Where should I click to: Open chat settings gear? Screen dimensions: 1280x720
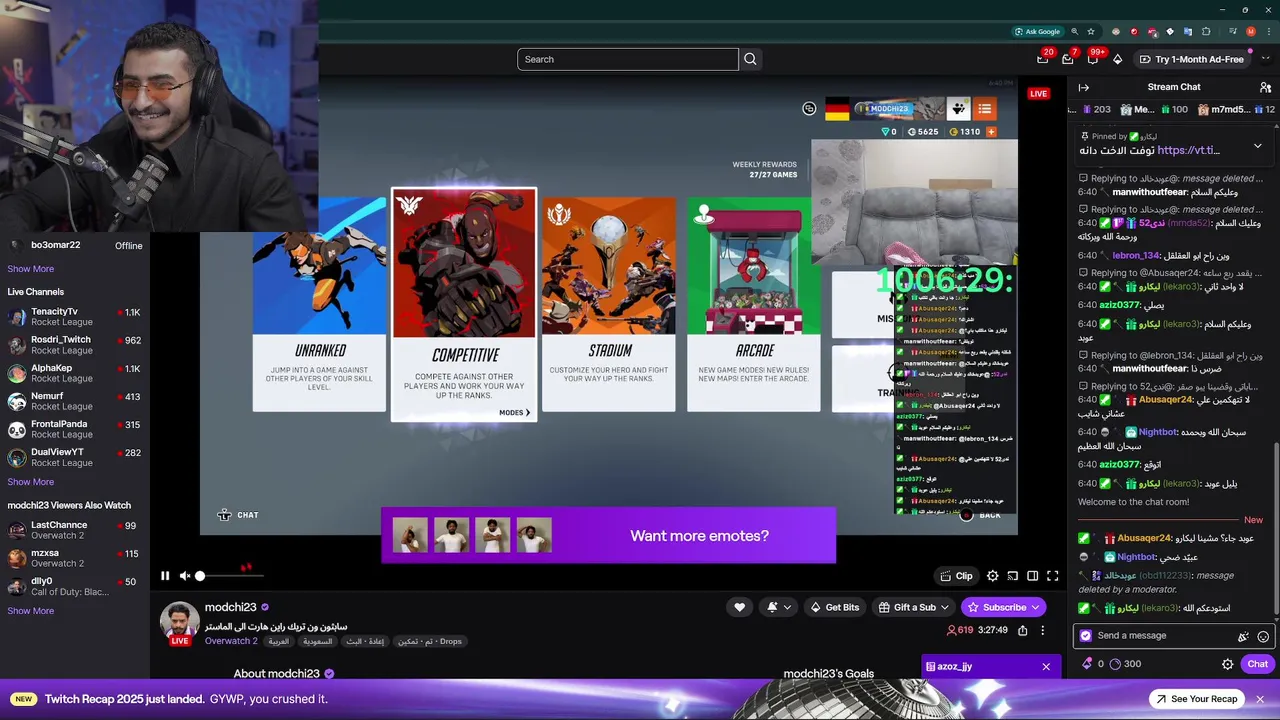(1228, 664)
